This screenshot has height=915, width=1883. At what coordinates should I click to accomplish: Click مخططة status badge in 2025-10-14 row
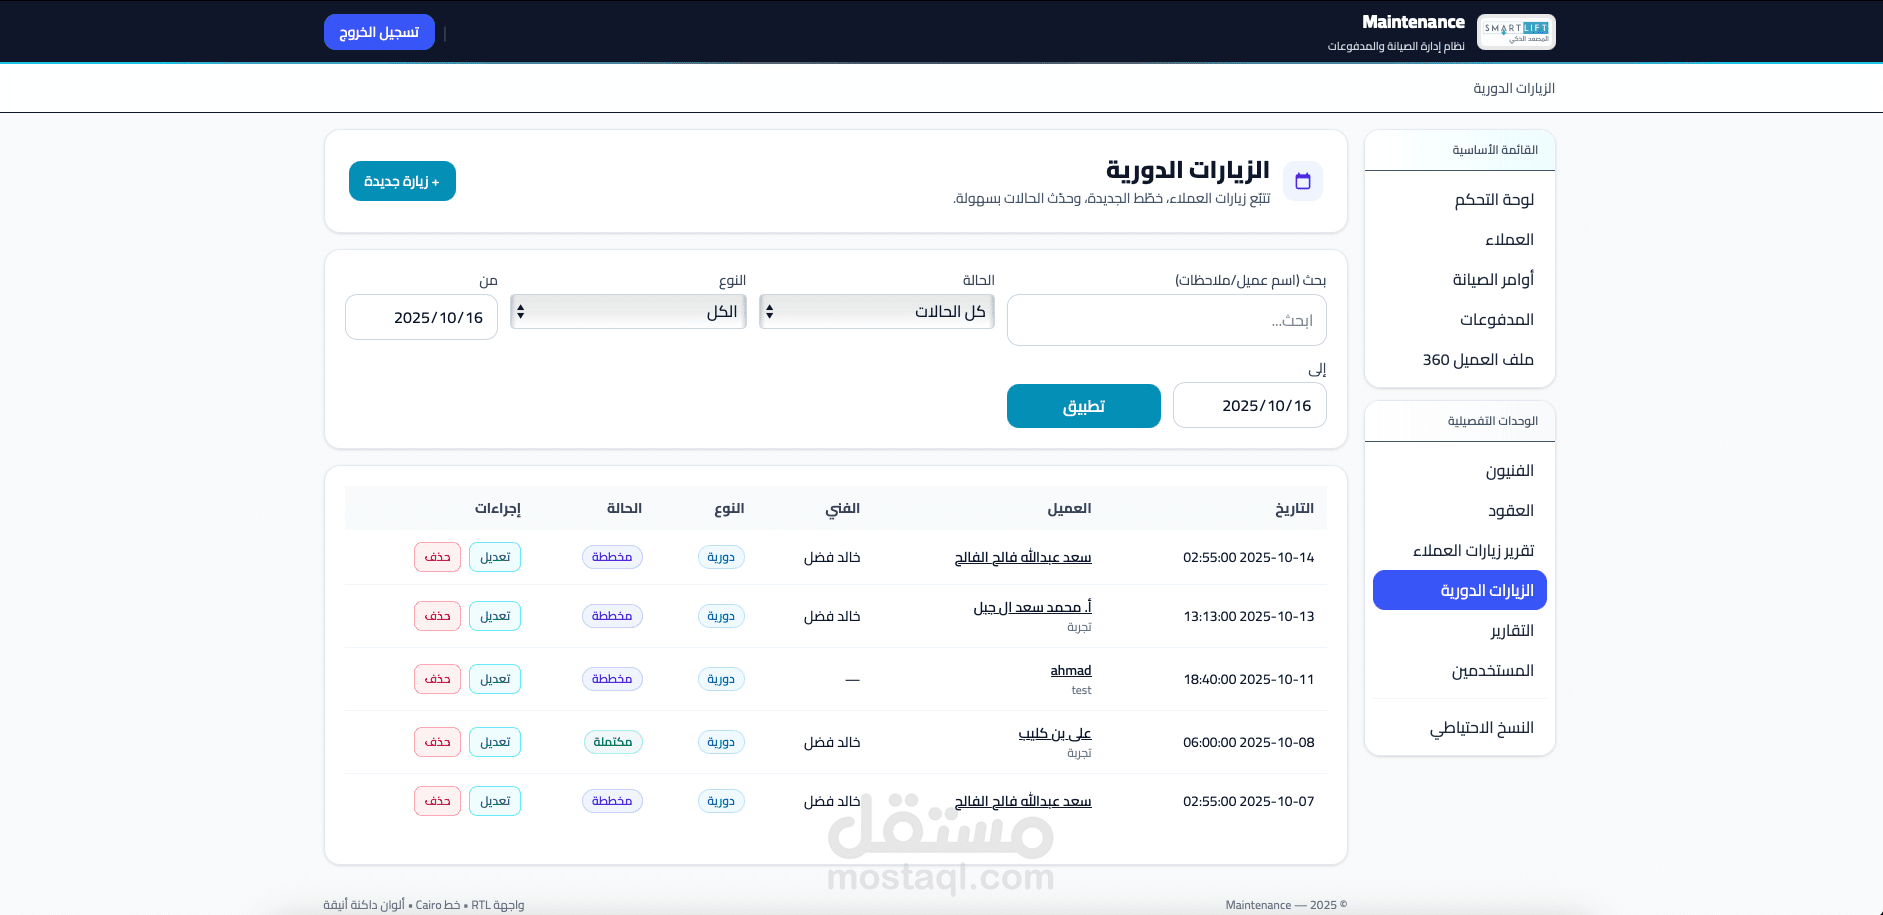tap(612, 557)
